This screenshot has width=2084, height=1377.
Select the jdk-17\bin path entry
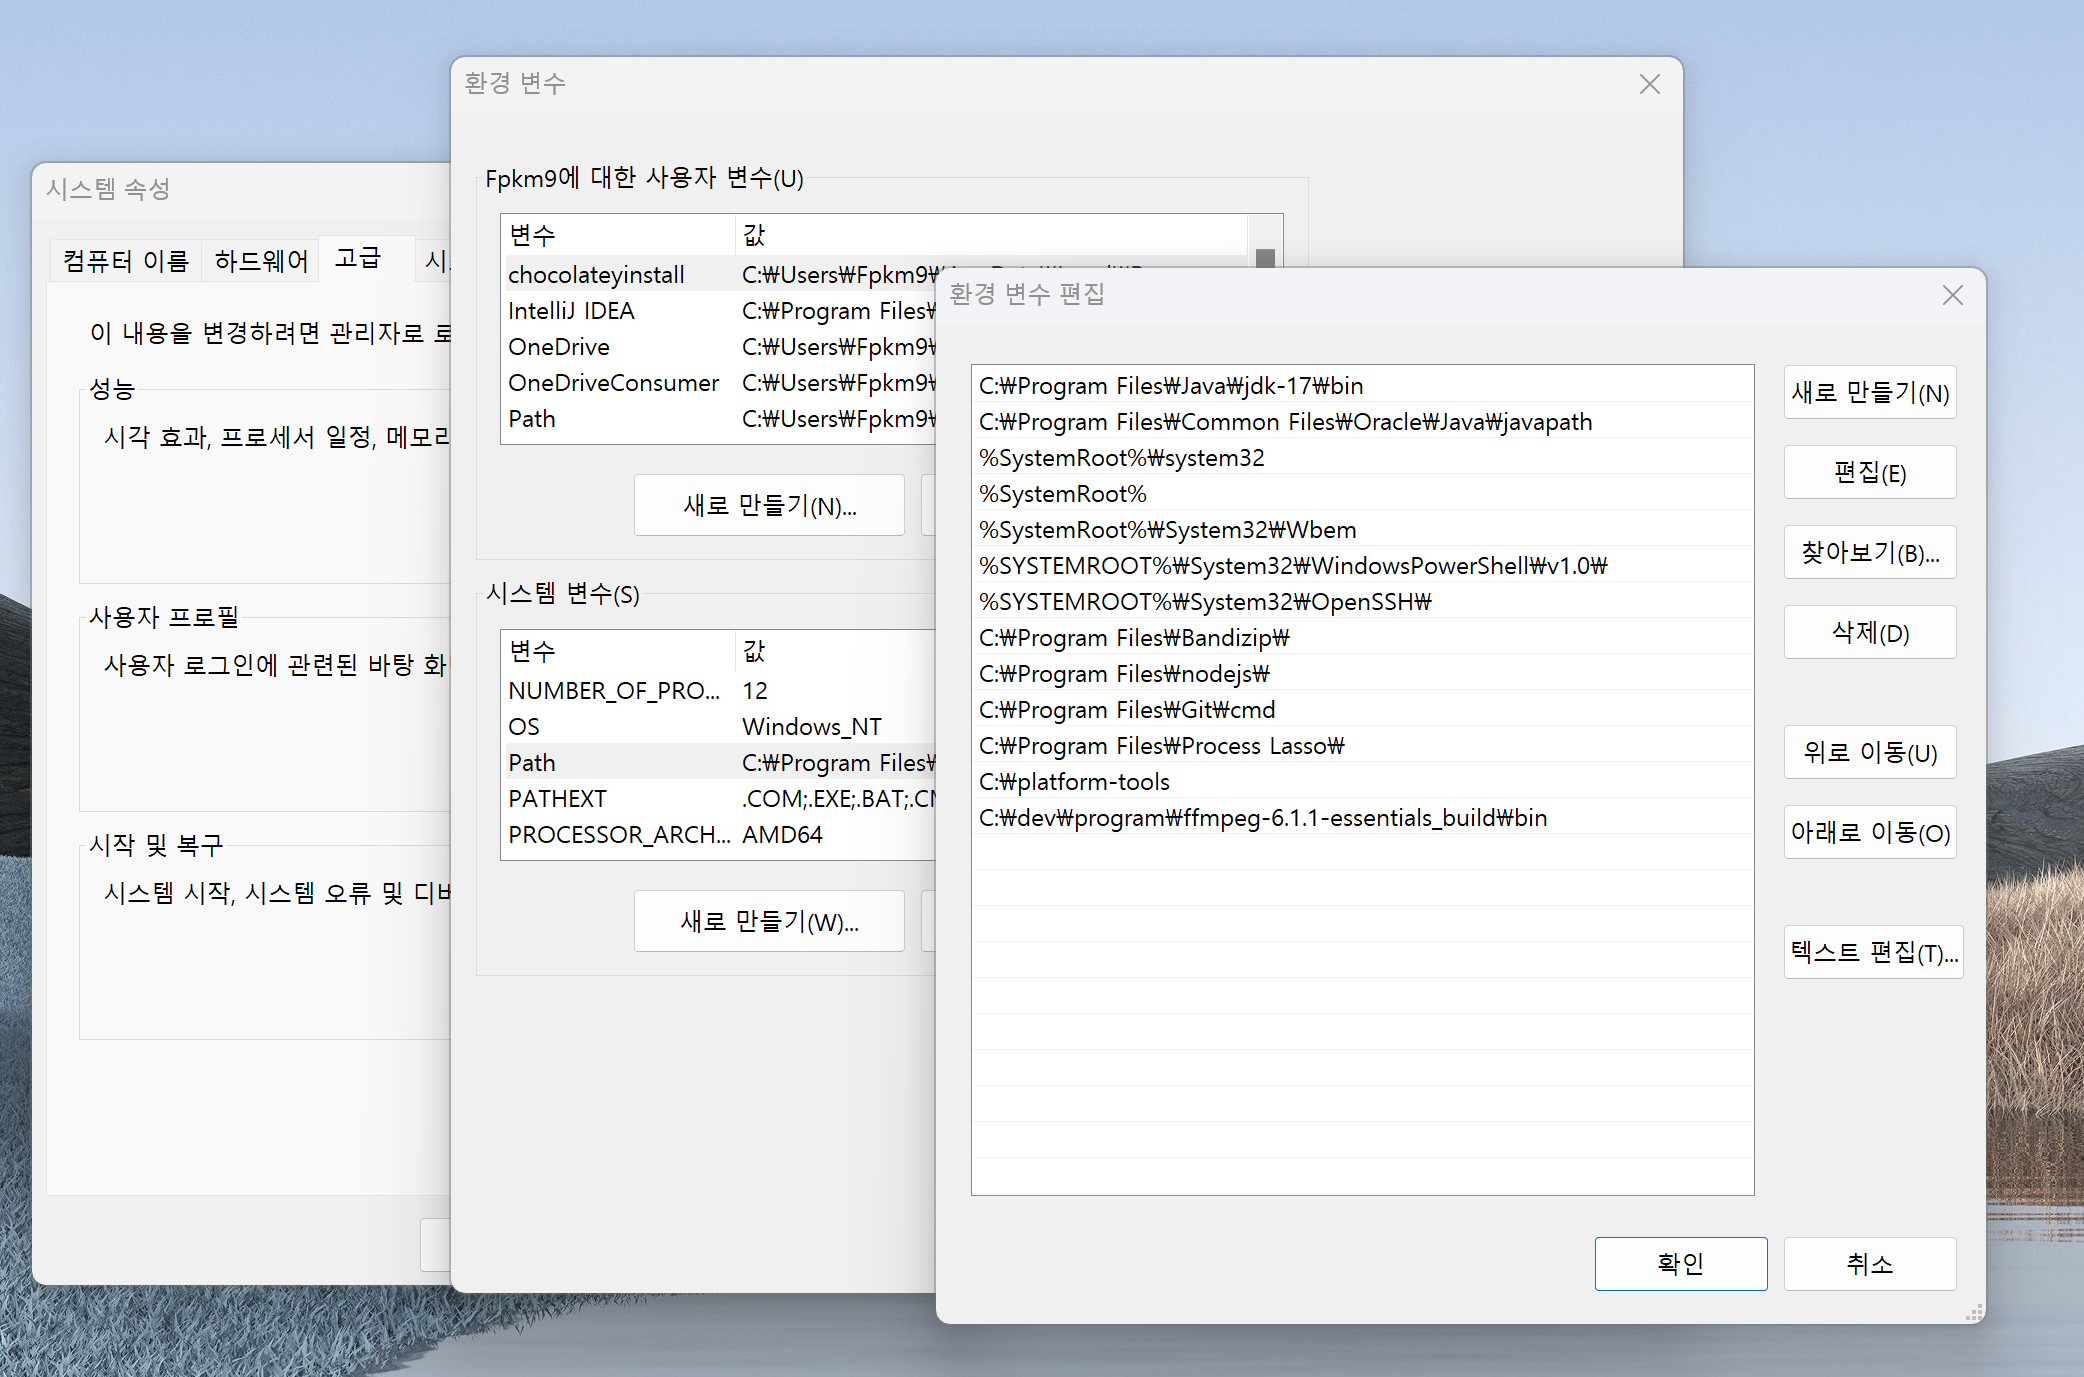1170,386
